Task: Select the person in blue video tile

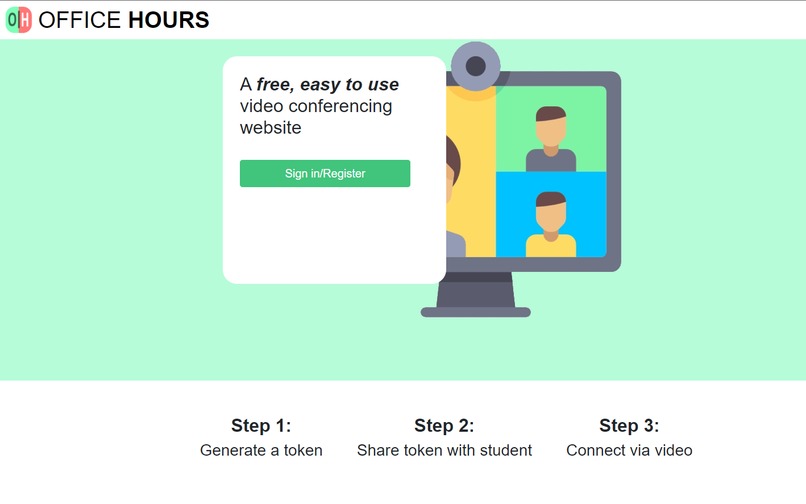Action: [551, 224]
